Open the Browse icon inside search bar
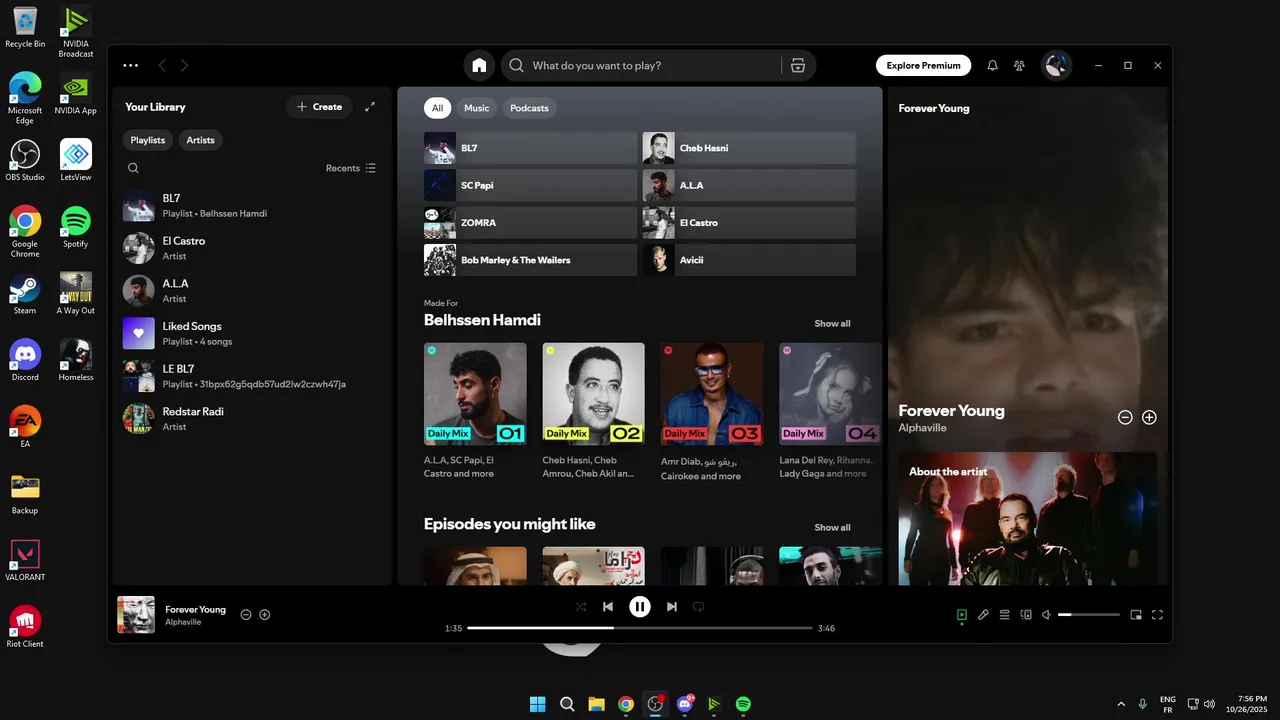The height and width of the screenshot is (720, 1280). 797,65
